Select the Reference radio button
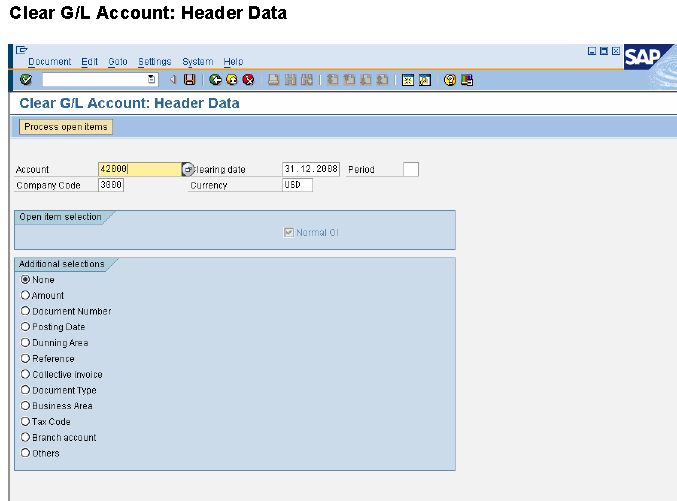 tap(25, 358)
